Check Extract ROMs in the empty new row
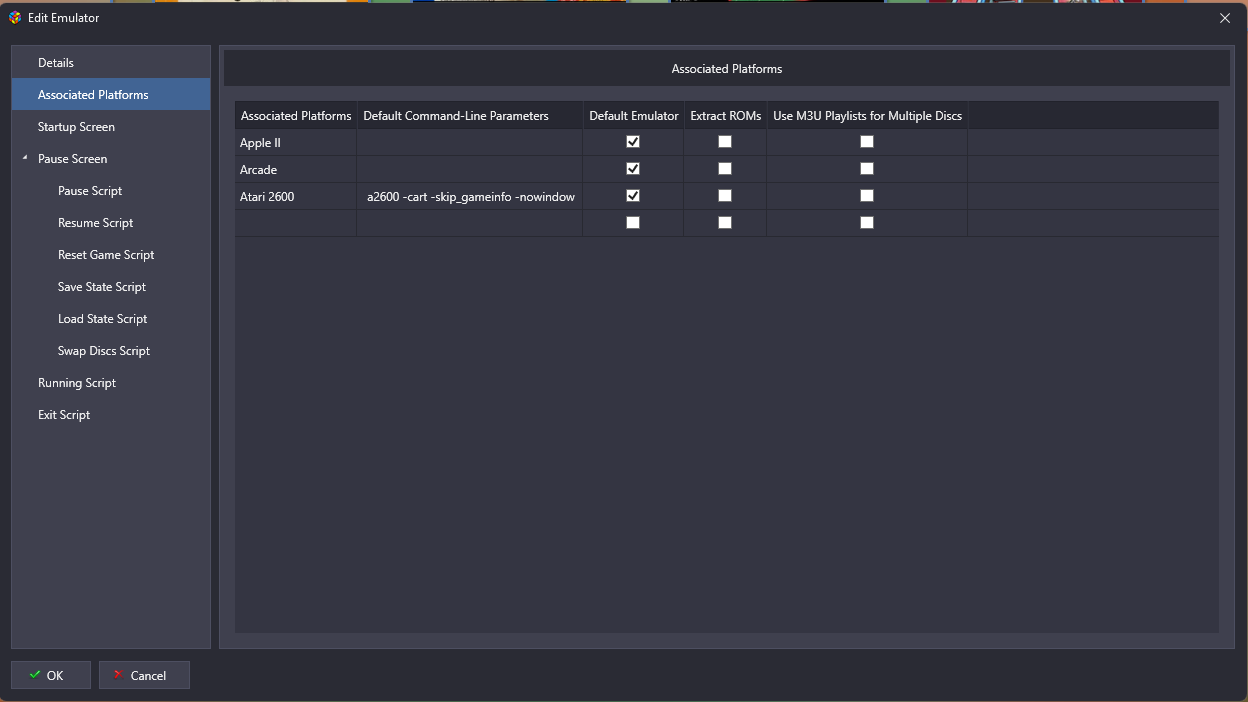1248x702 pixels. [x=725, y=223]
